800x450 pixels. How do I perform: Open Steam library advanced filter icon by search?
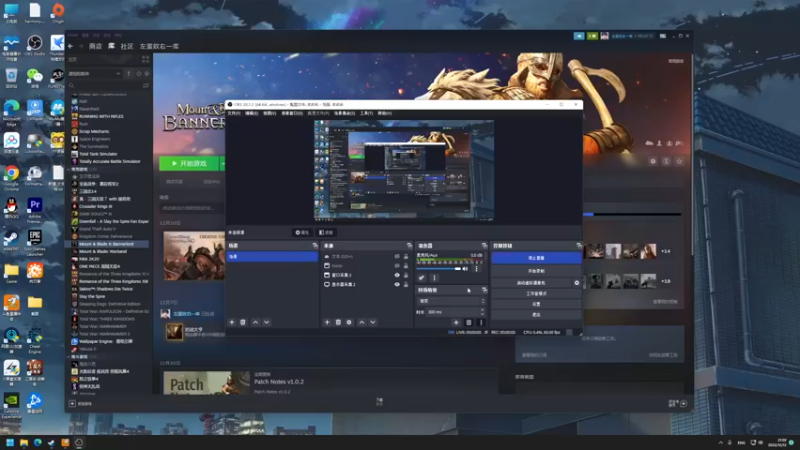coord(145,86)
